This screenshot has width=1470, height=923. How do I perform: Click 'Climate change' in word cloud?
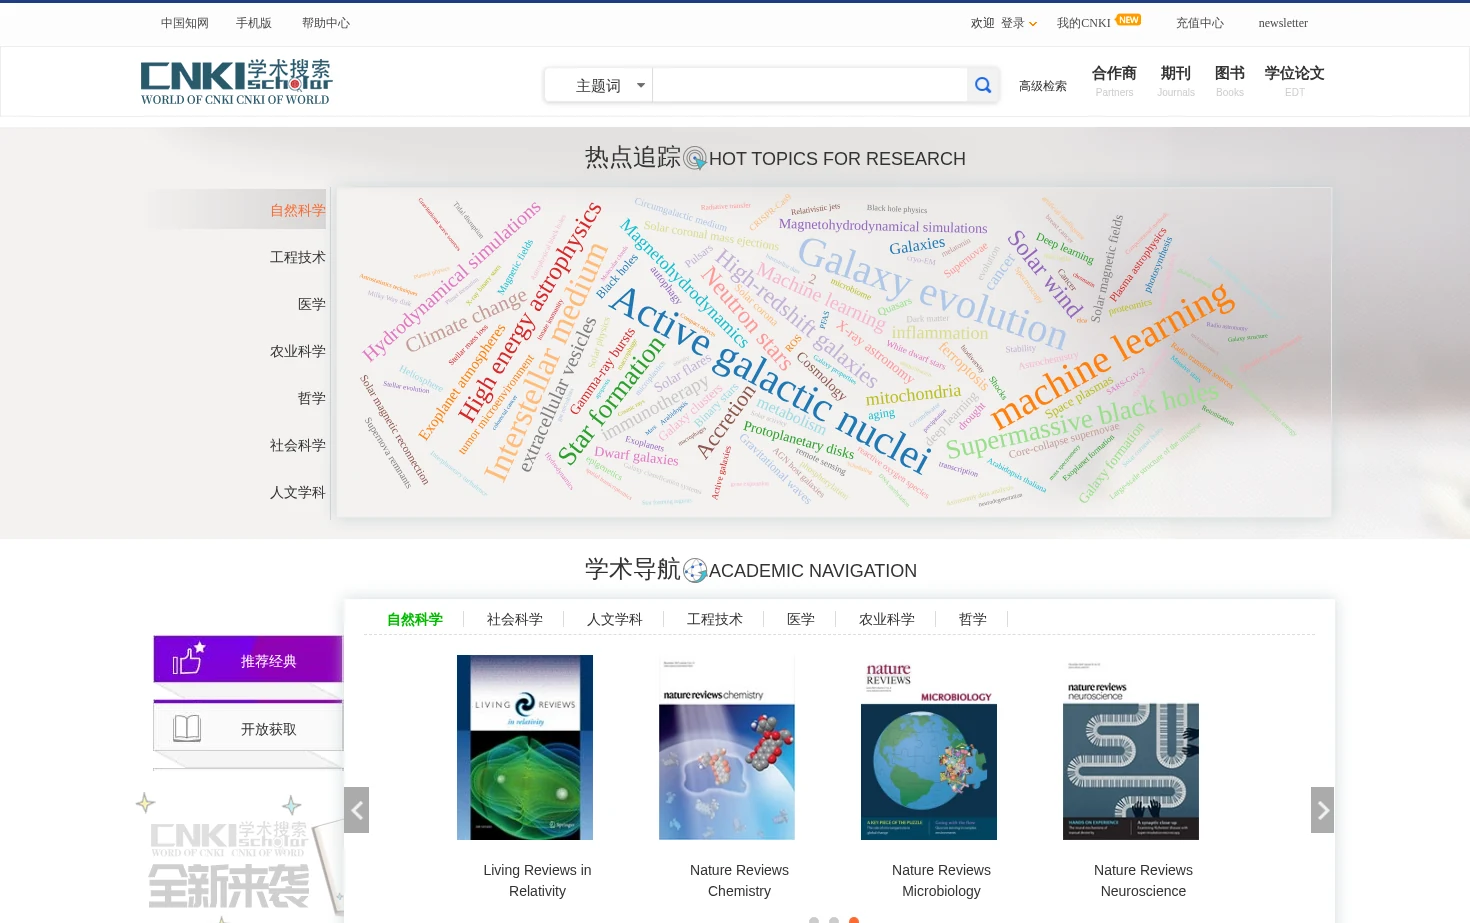pyautogui.click(x=466, y=321)
